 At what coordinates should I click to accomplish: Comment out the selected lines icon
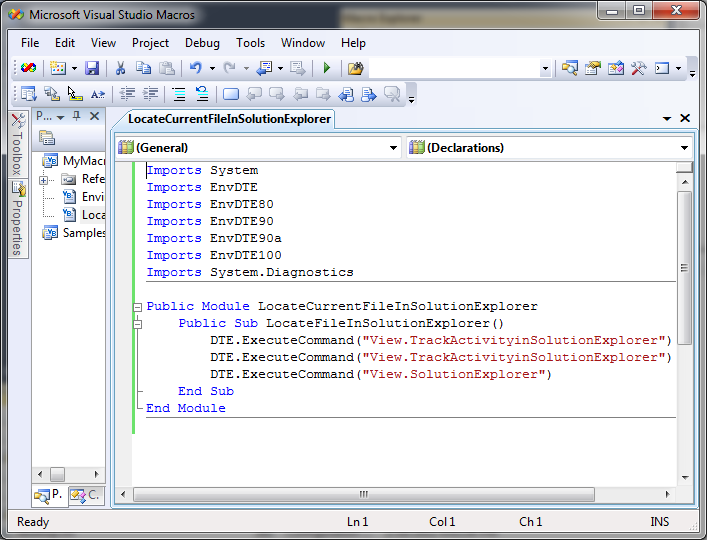click(179, 94)
